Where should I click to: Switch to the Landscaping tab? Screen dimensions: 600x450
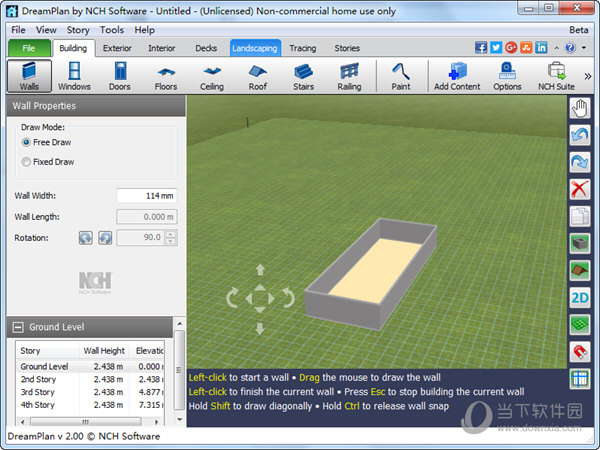pos(255,48)
